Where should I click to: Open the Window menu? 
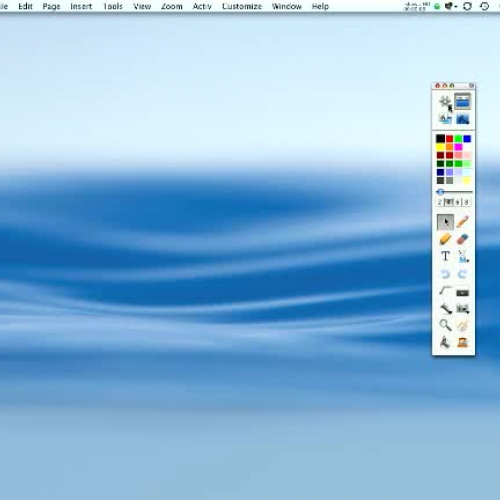coord(287,6)
